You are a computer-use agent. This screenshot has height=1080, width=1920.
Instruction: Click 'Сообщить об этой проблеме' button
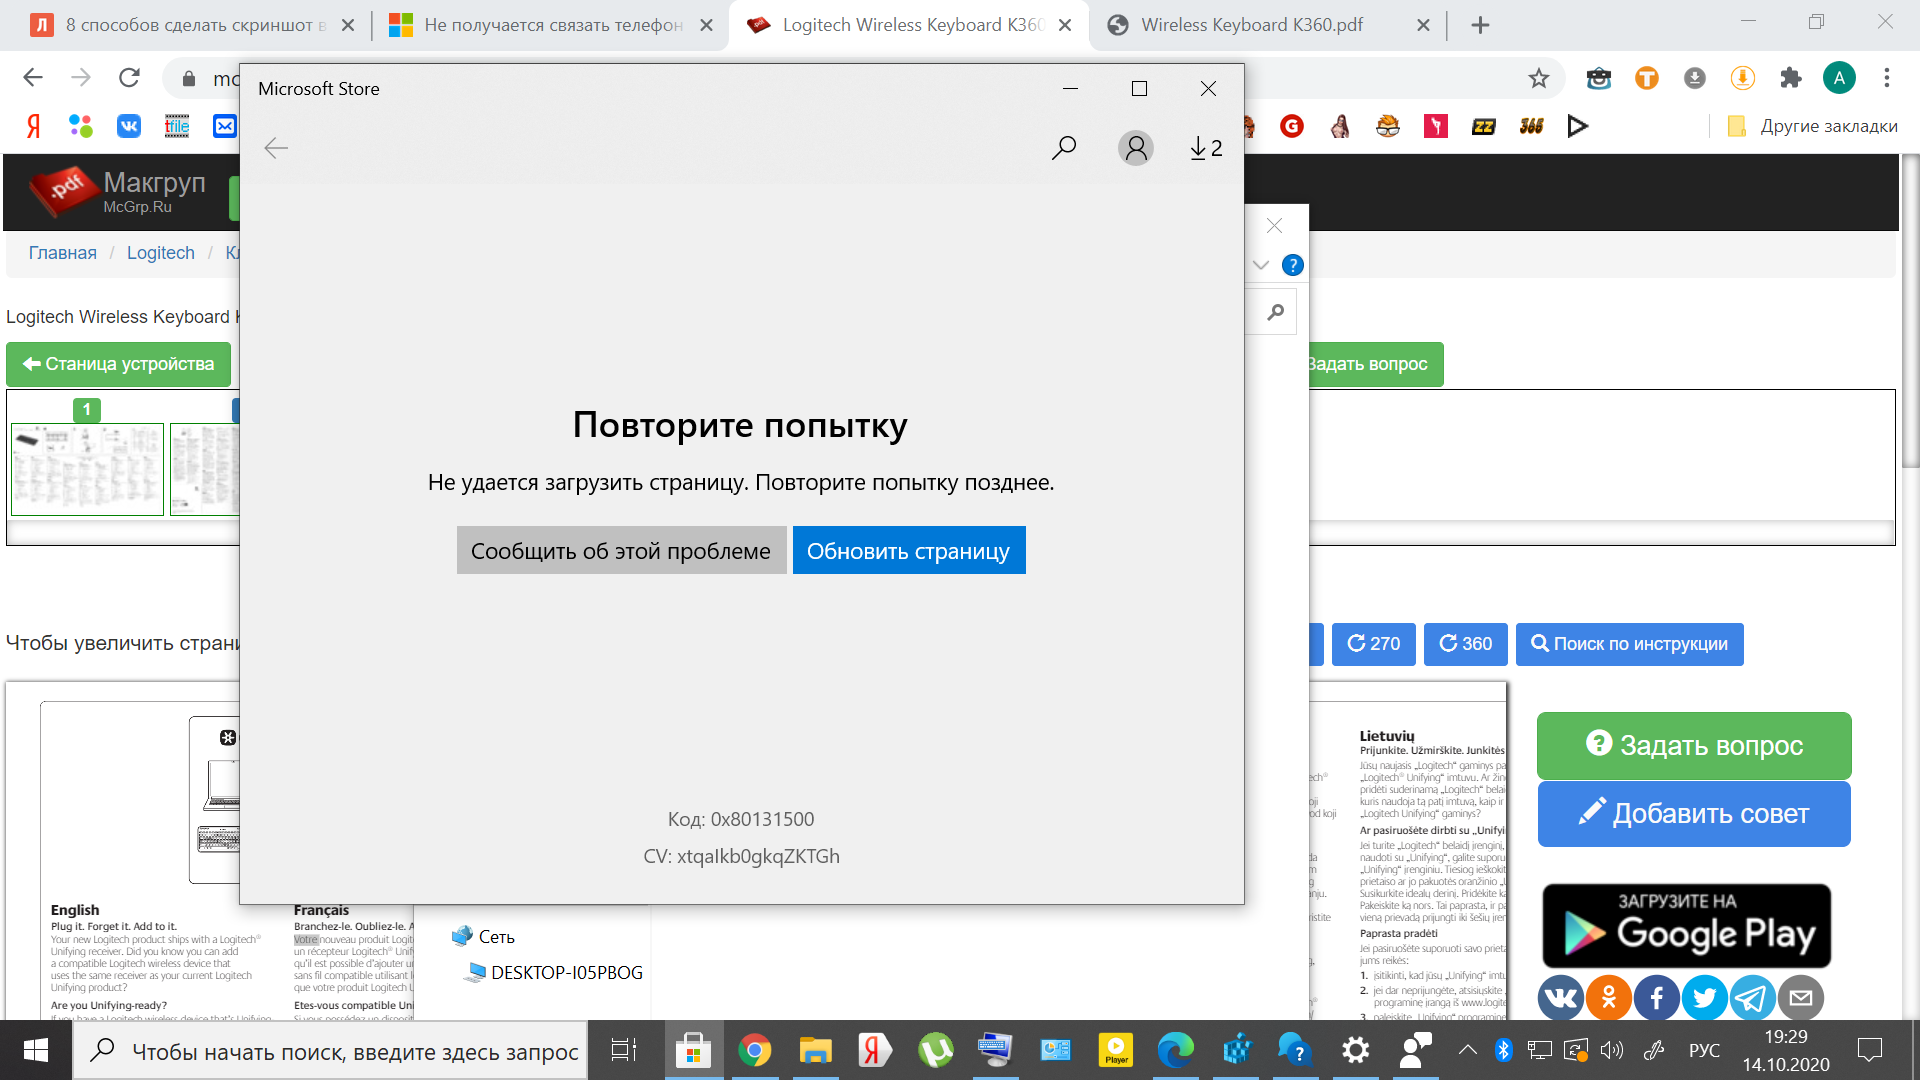(x=621, y=550)
